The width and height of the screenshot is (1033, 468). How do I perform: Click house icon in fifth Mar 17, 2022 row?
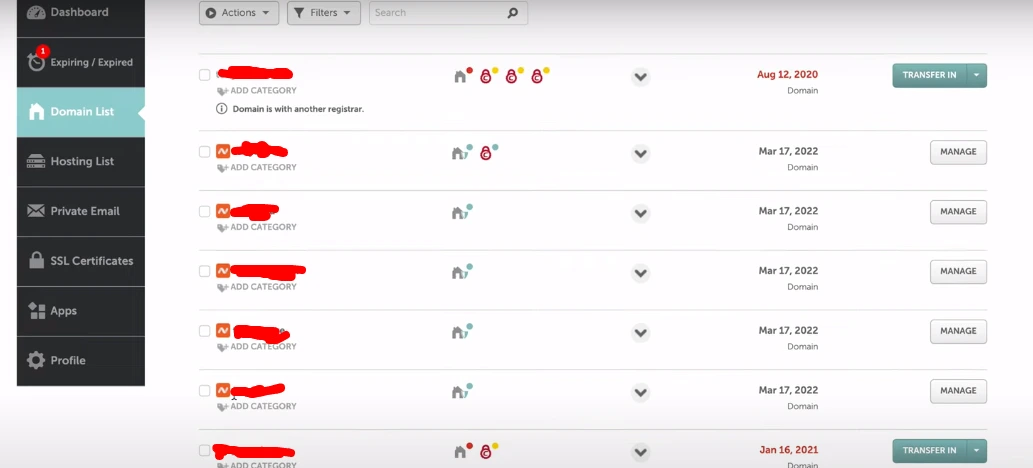coord(460,392)
